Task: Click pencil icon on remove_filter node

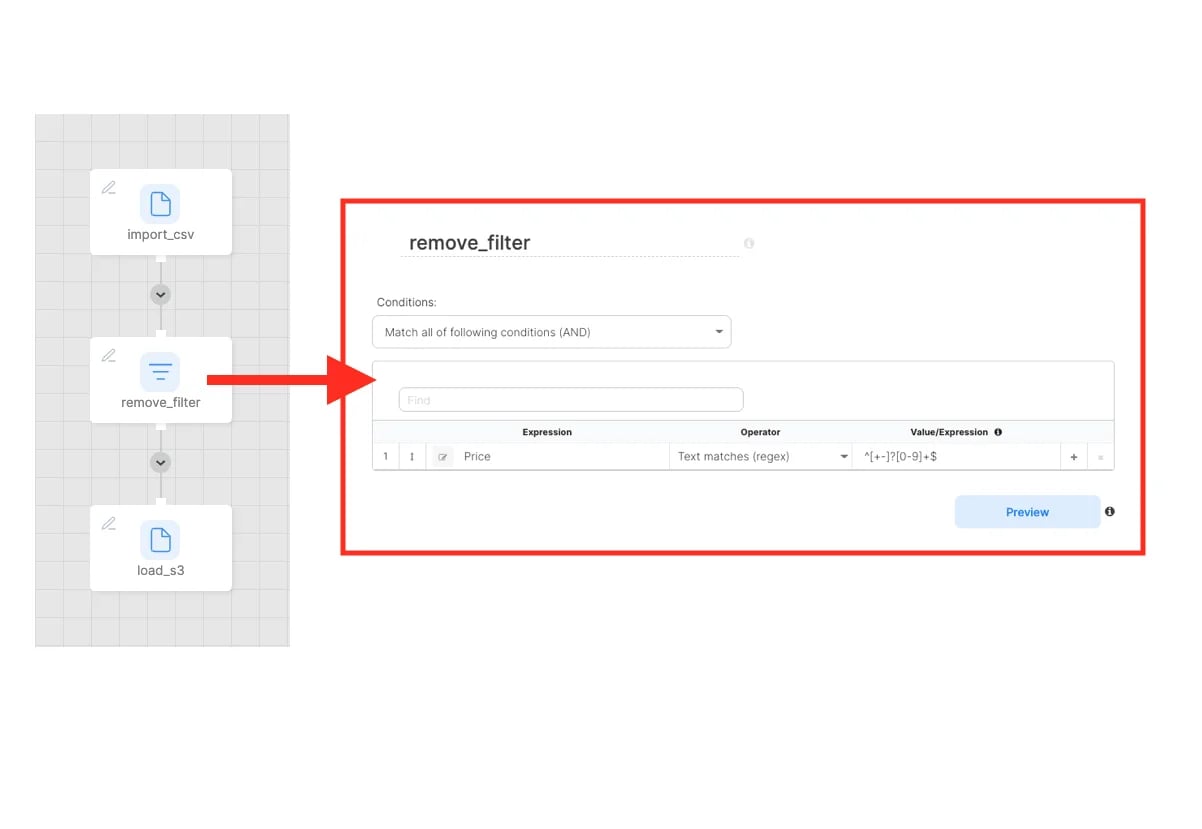Action: point(109,355)
